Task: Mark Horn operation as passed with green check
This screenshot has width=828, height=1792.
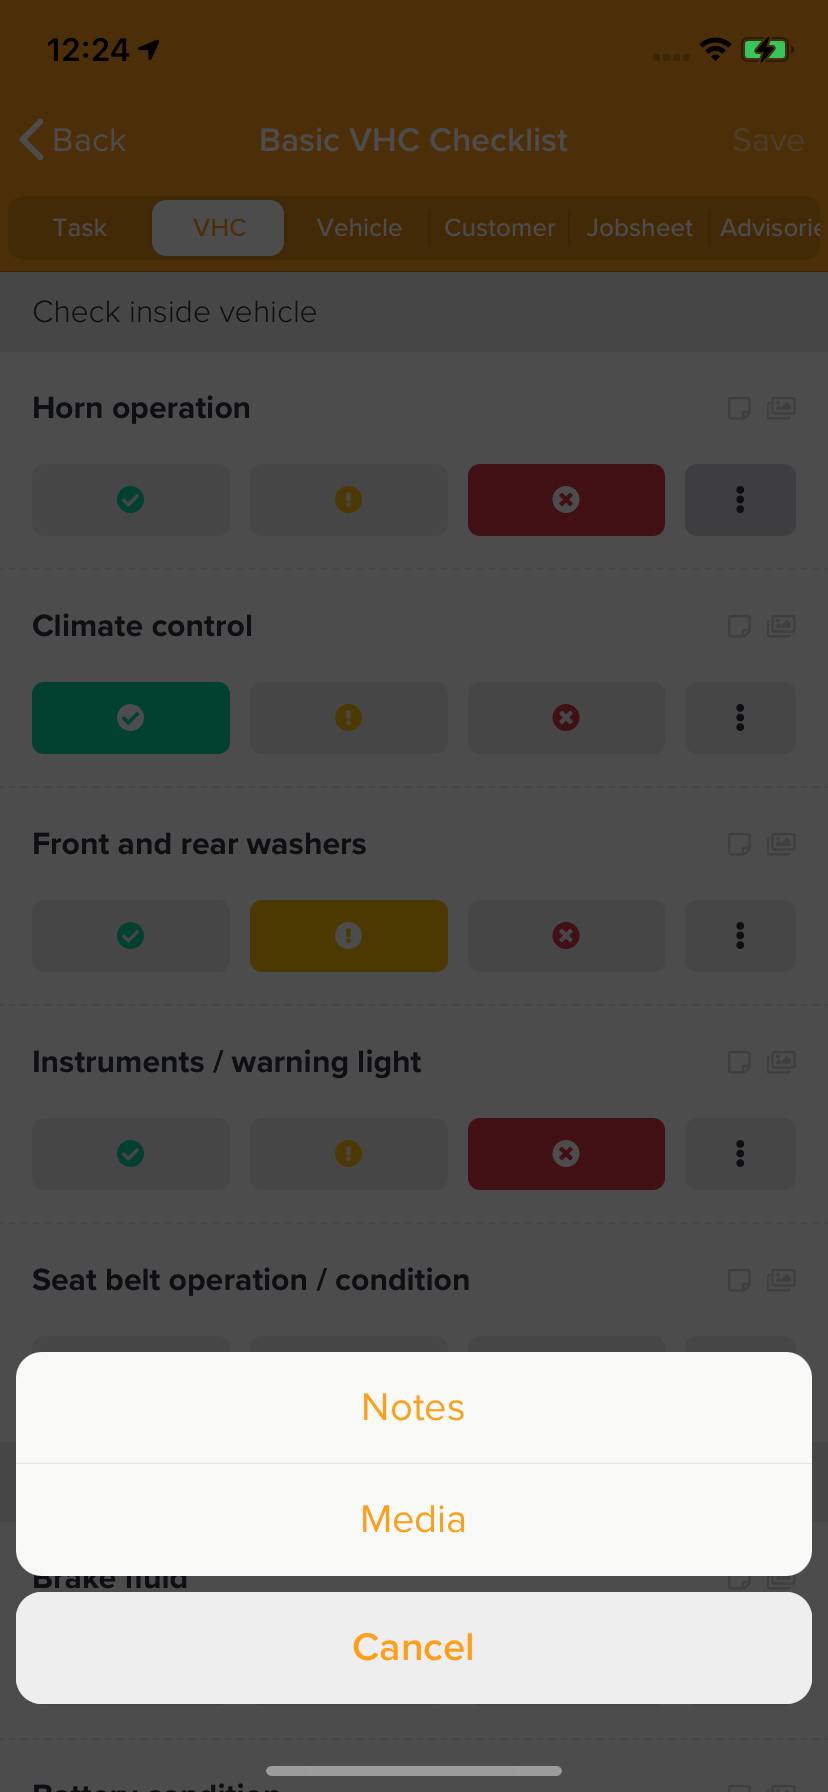Action: pos(131,500)
